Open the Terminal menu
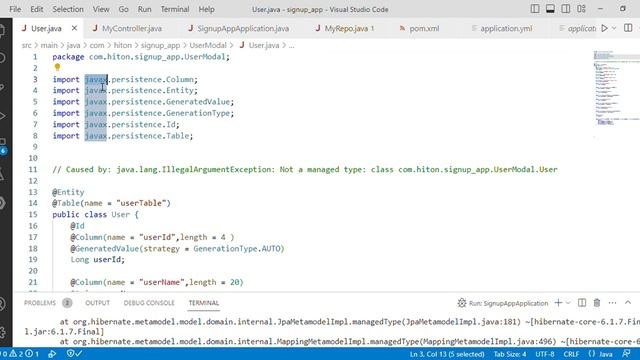640x360 pixels. [x=175, y=9]
